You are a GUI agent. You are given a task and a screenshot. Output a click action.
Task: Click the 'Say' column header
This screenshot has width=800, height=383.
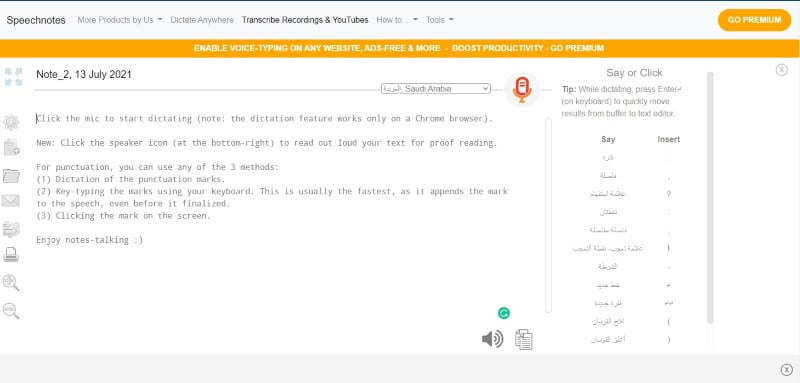pos(608,139)
